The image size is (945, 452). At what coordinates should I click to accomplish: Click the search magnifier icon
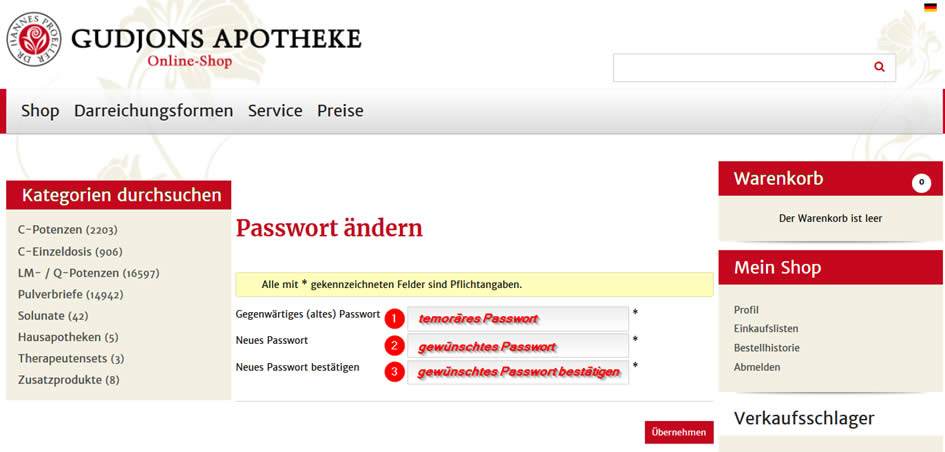(879, 67)
